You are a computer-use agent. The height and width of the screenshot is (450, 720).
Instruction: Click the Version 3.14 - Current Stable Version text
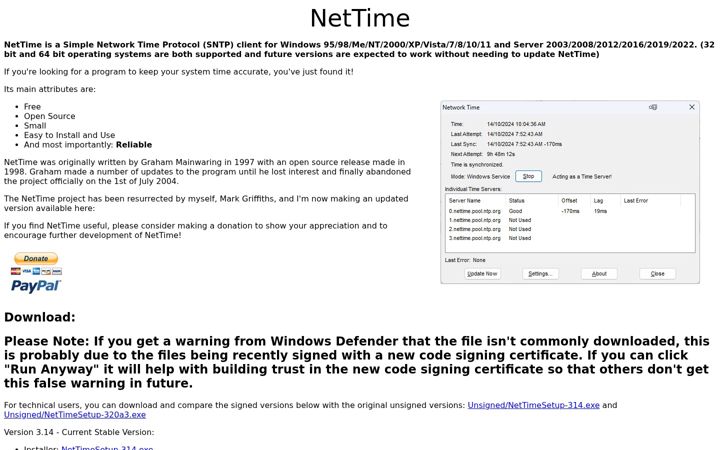click(x=79, y=432)
